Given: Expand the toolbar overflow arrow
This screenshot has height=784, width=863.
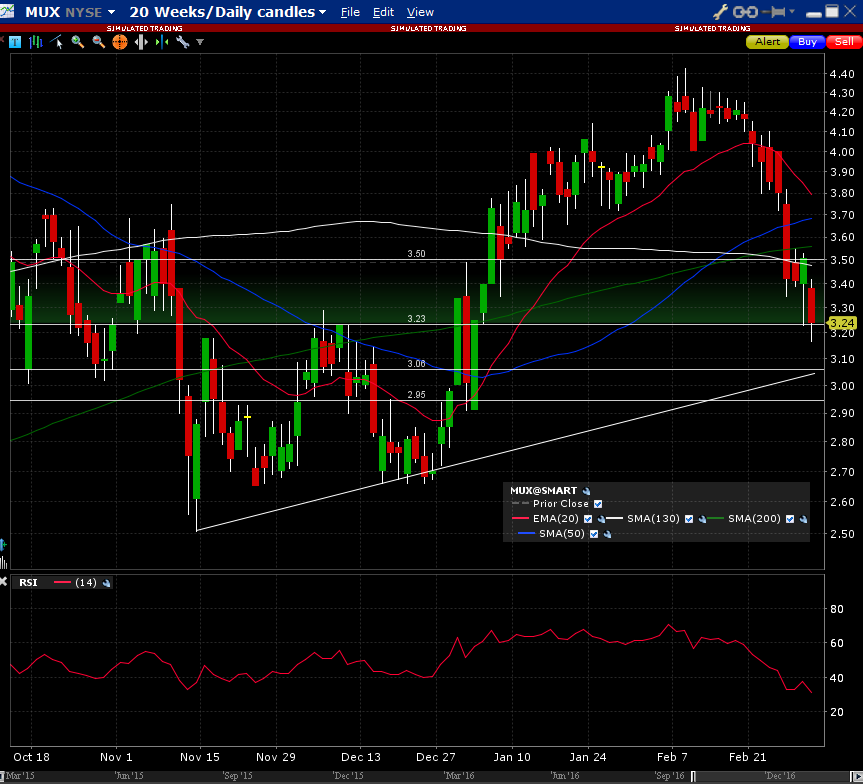Looking at the screenshot, I should point(200,42).
